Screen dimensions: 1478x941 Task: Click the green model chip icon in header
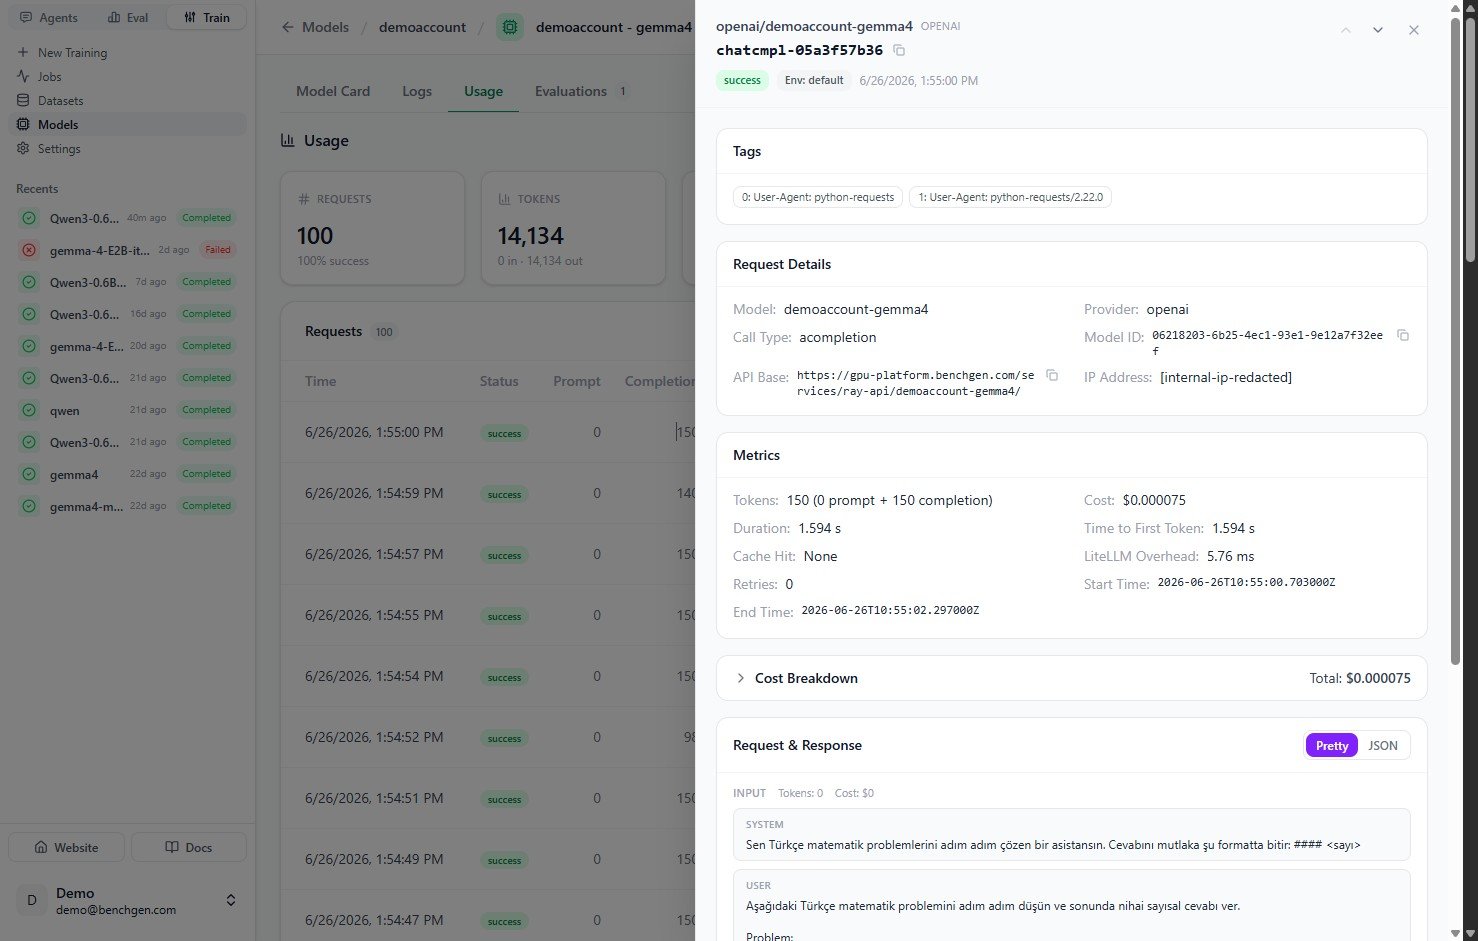pyautogui.click(x=510, y=27)
